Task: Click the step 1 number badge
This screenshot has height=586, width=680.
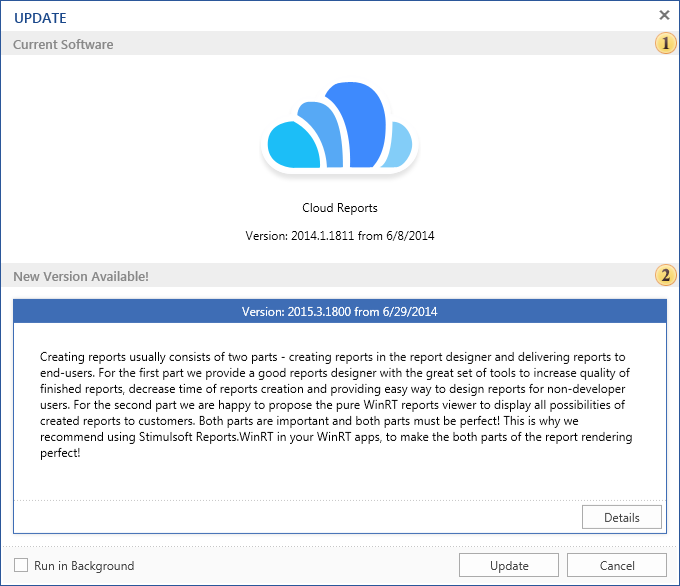Action: click(x=665, y=44)
